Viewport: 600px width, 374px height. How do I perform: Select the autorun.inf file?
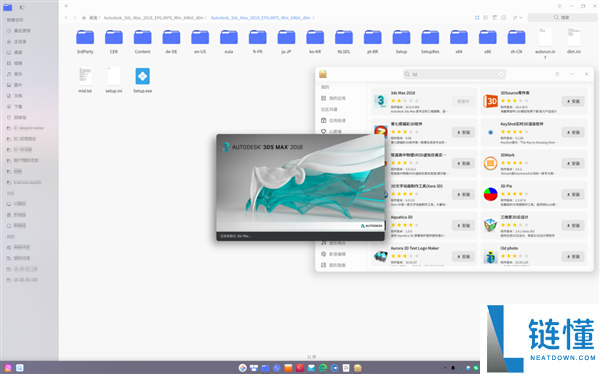[545, 43]
